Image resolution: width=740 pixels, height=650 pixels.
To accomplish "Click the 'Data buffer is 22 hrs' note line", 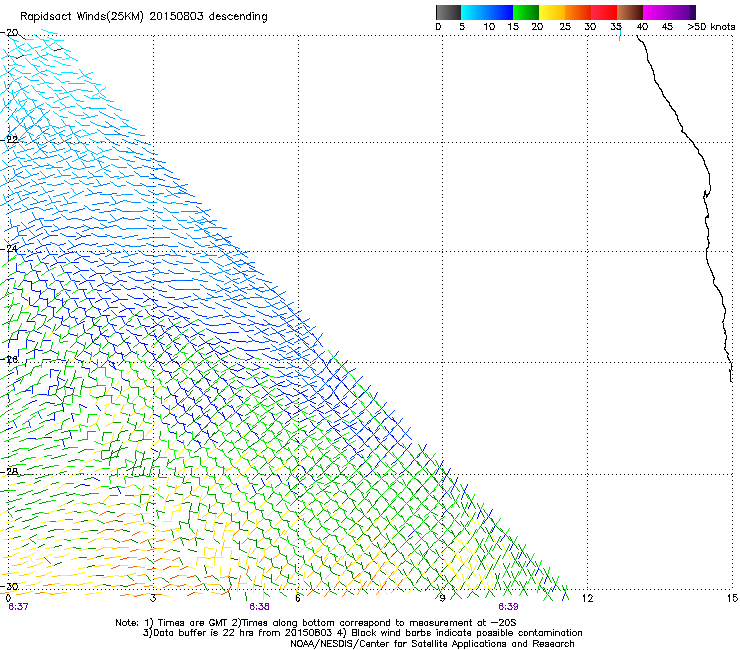I will (x=362, y=633).
